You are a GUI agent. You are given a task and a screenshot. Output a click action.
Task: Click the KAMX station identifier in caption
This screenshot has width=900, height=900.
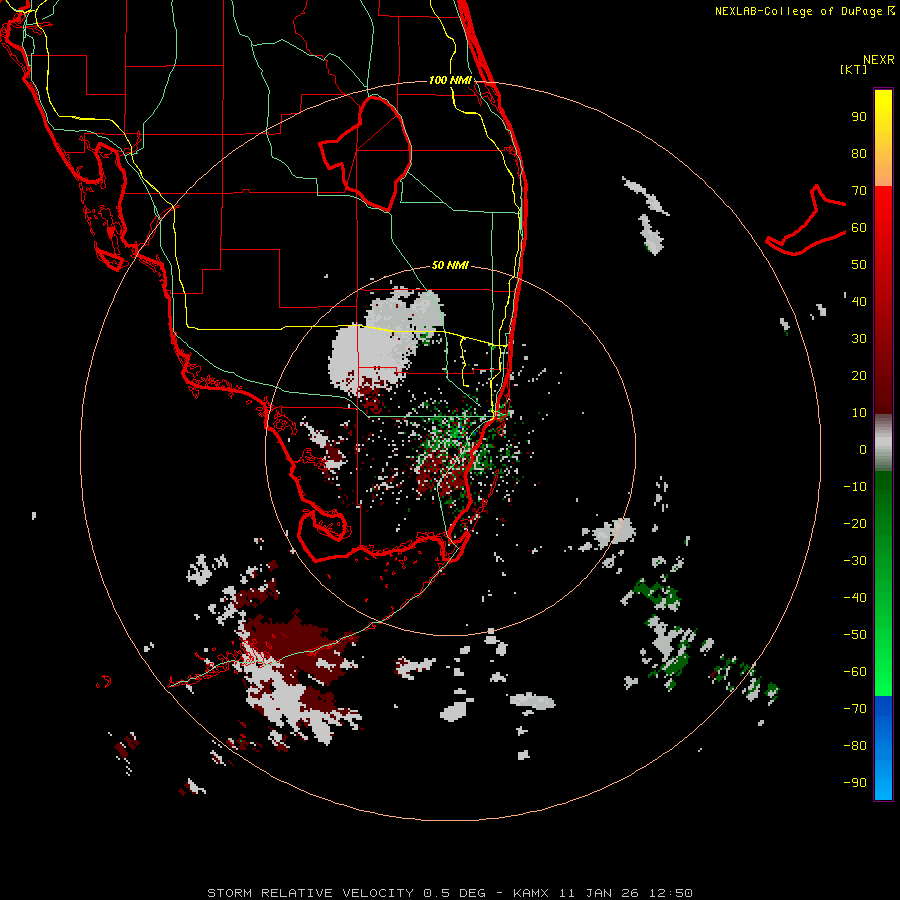(x=531, y=893)
